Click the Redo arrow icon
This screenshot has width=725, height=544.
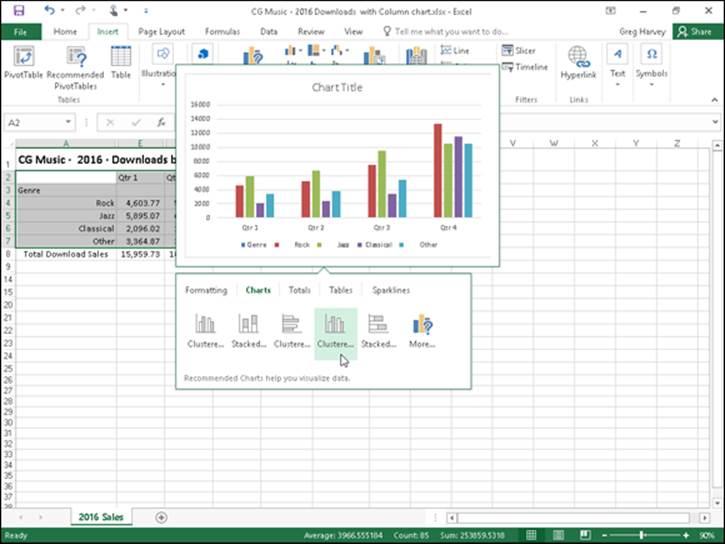click(x=80, y=10)
